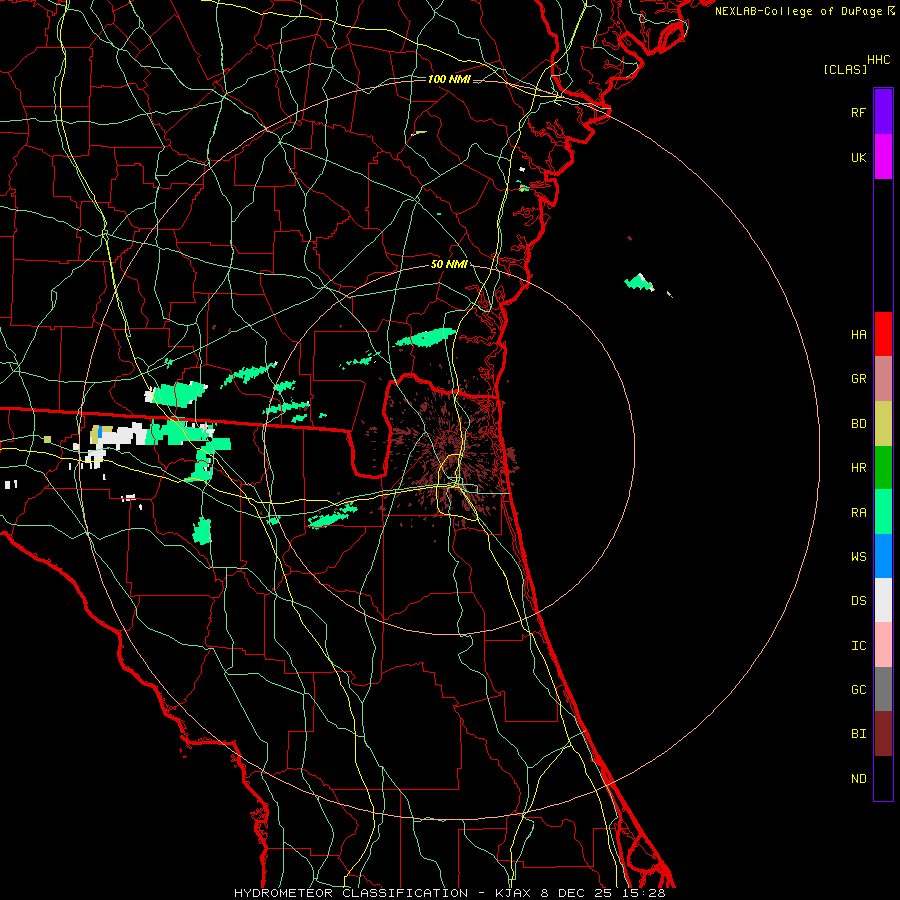
Task: Click the RA legend label
Action: click(858, 512)
